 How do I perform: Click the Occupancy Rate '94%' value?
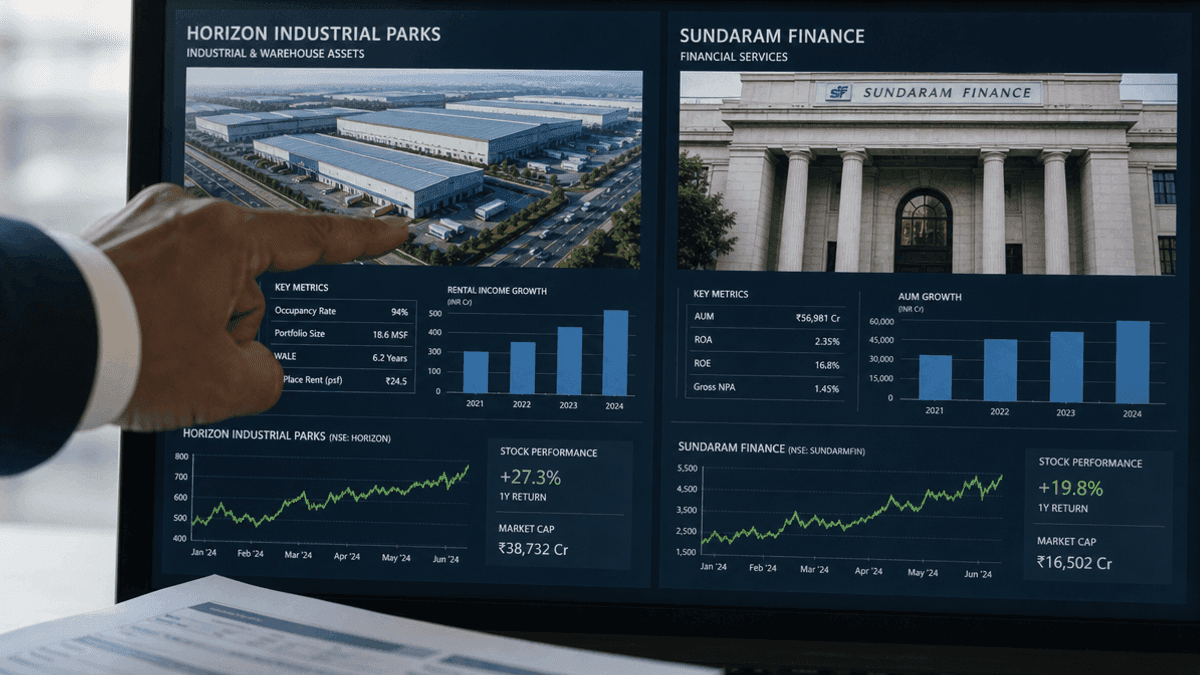(399, 312)
